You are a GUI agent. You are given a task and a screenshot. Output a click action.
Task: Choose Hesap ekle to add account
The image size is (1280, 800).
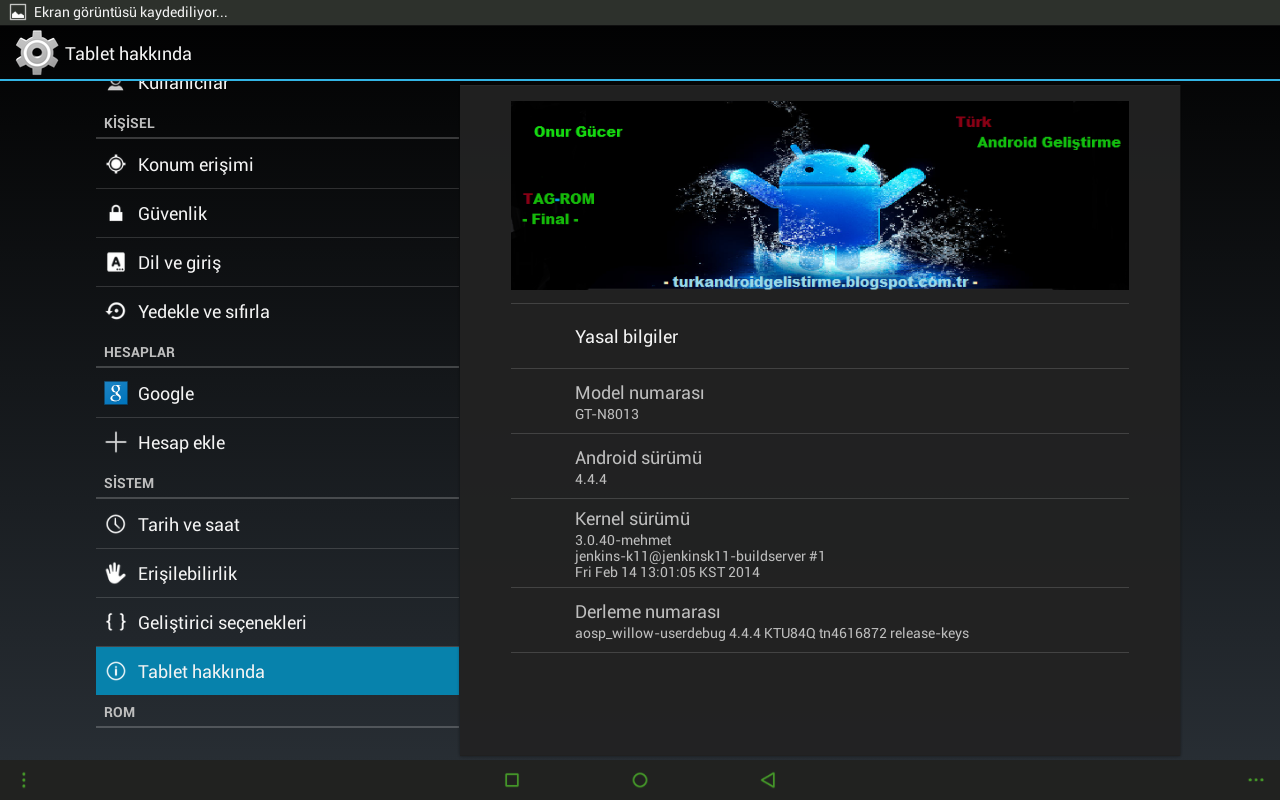[277, 442]
